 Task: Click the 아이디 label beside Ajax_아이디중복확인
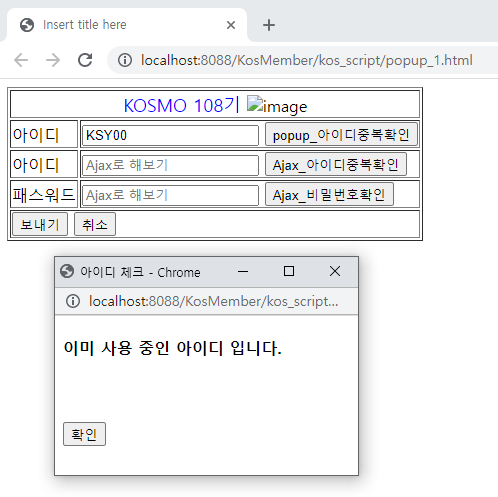coord(36,165)
